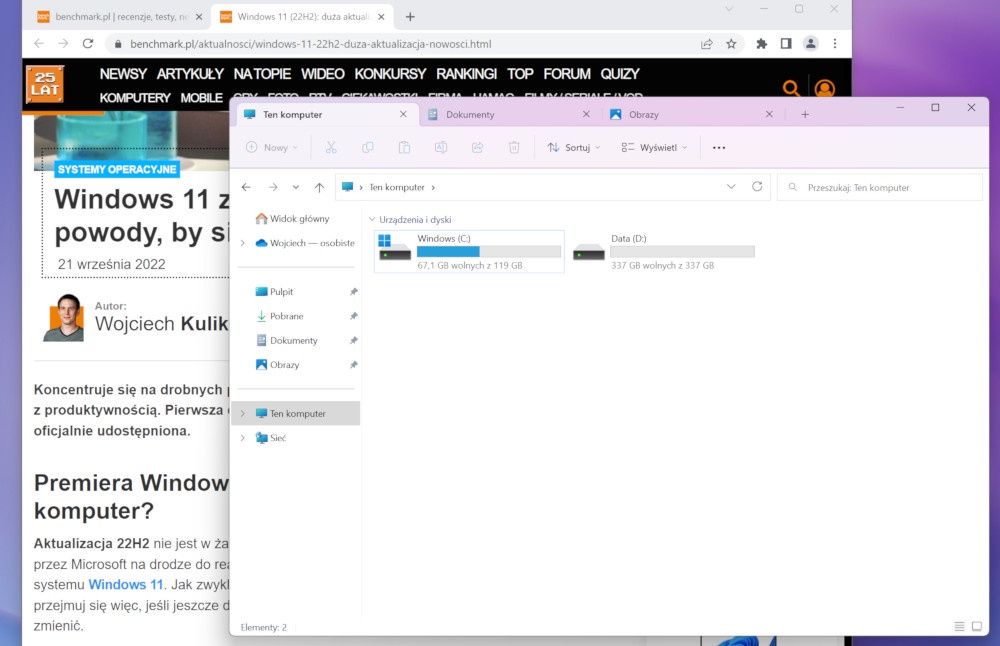Click the share page icon in Chrome address bar
1000x646 pixels.
click(707, 43)
